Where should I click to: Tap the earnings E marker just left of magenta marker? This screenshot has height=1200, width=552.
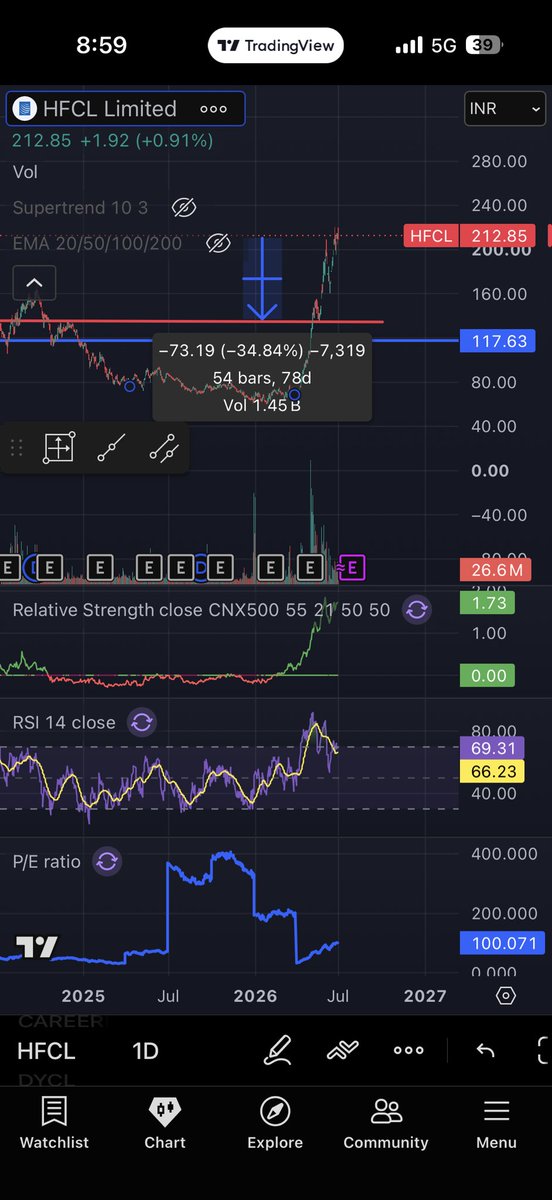(311, 568)
